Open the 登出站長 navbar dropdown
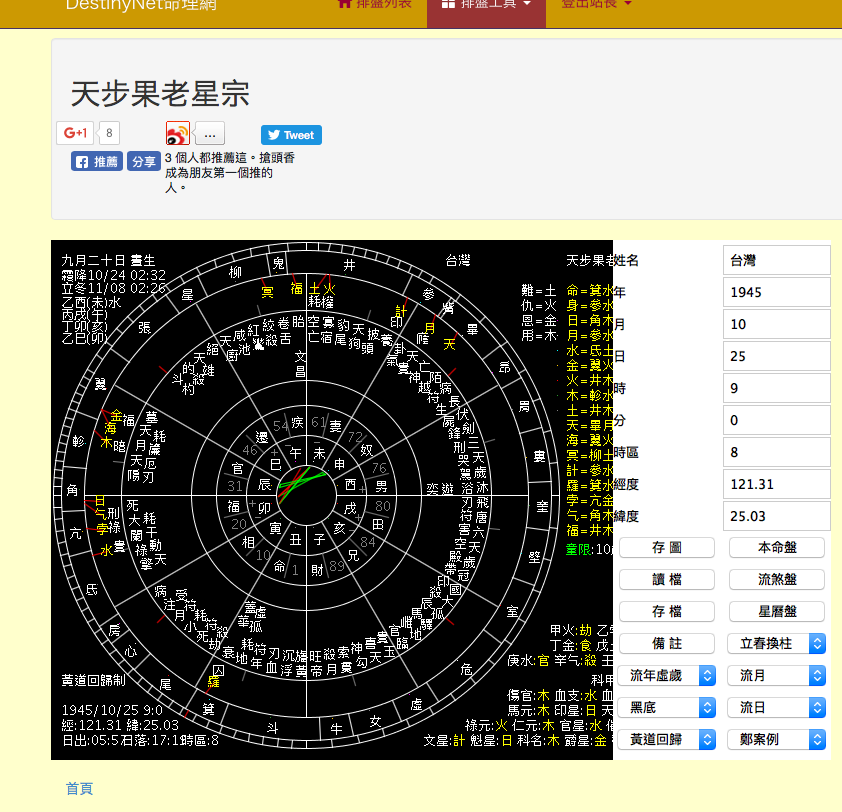Screen dimensions: 842x812 click(596, 4)
